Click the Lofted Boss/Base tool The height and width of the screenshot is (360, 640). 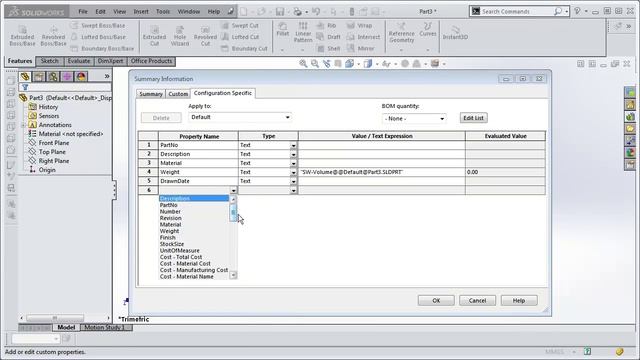pos(98,37)
